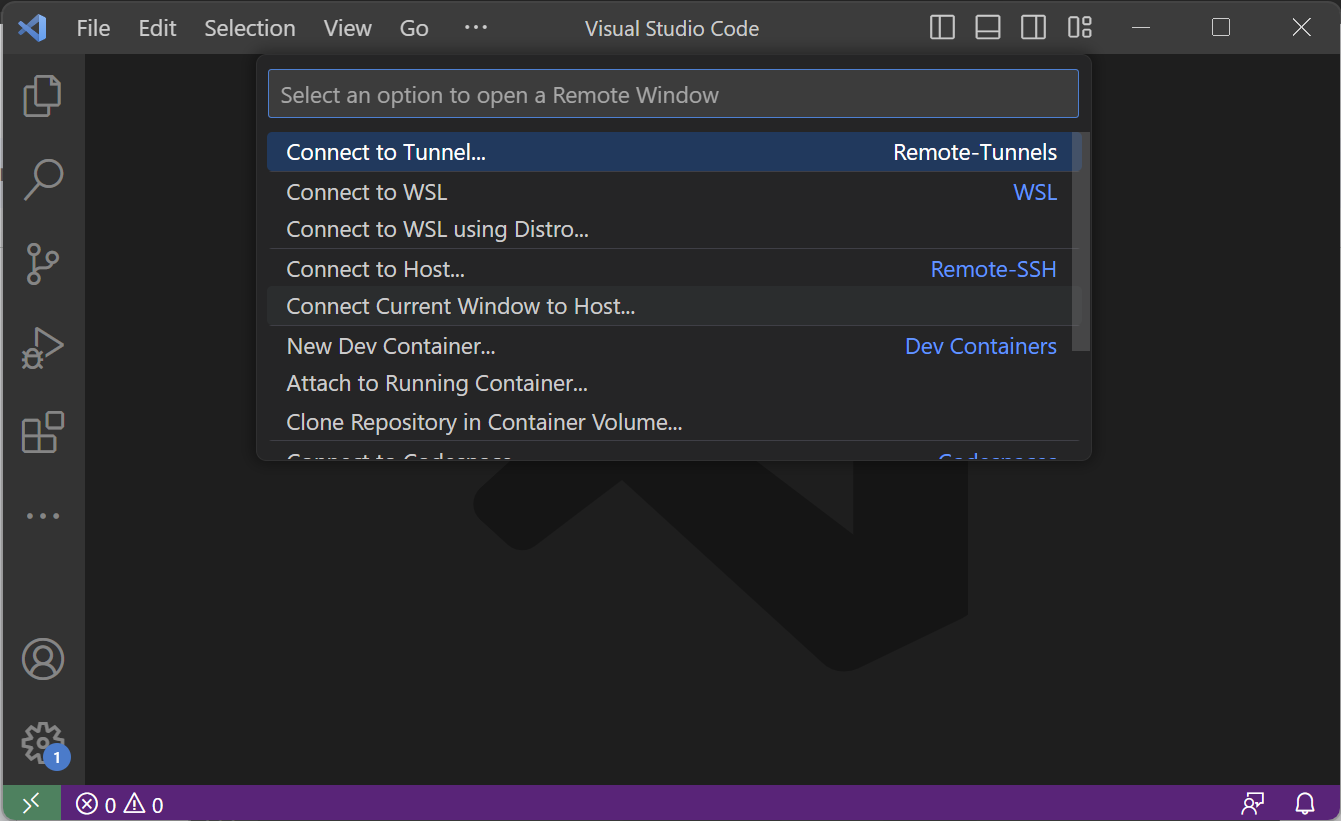Open the Selection menu
This screenshot has height=821, width=1341.
pyautogui.click(x=250, y=28)
